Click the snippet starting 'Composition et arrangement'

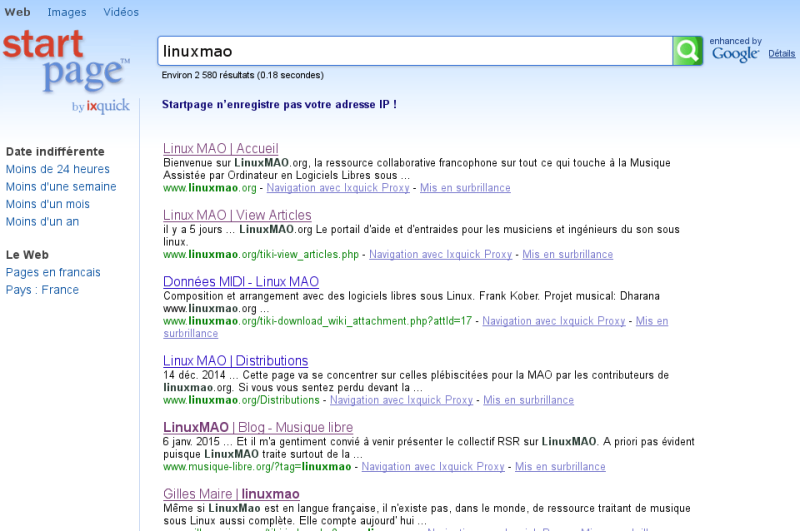(x=411, y=302)
